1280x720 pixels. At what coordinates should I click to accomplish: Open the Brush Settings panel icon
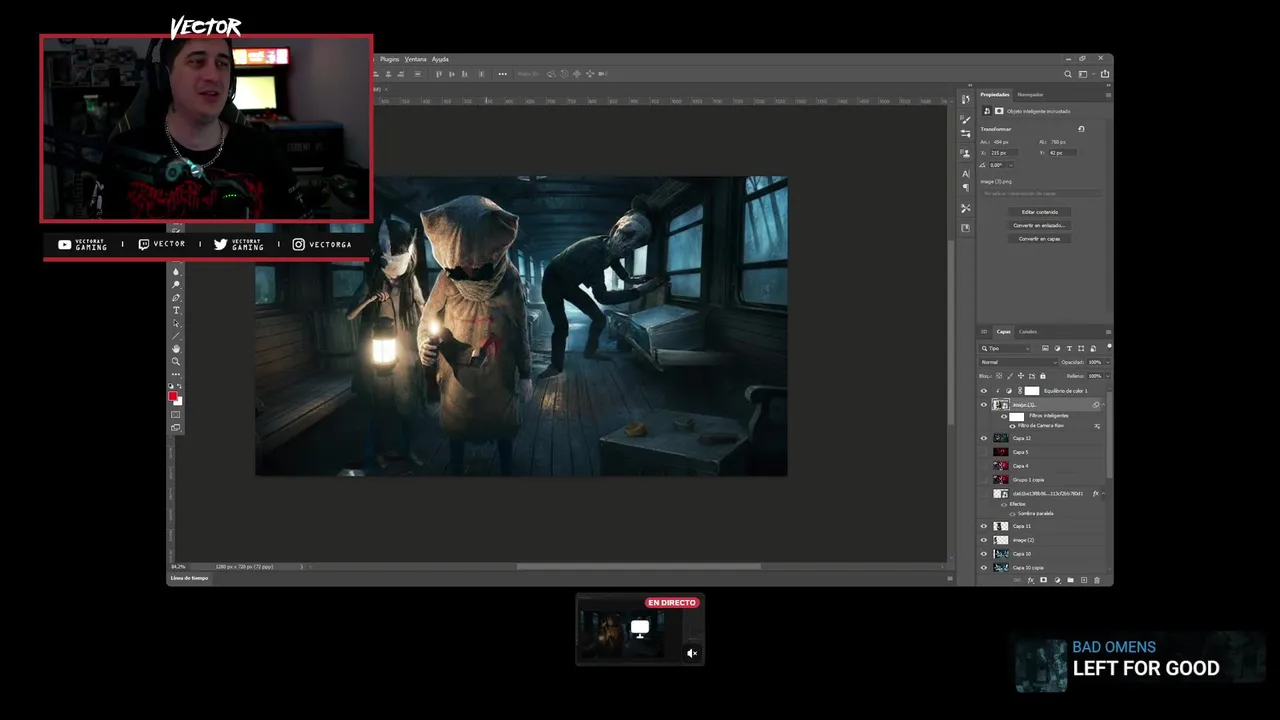coord(965,133)
